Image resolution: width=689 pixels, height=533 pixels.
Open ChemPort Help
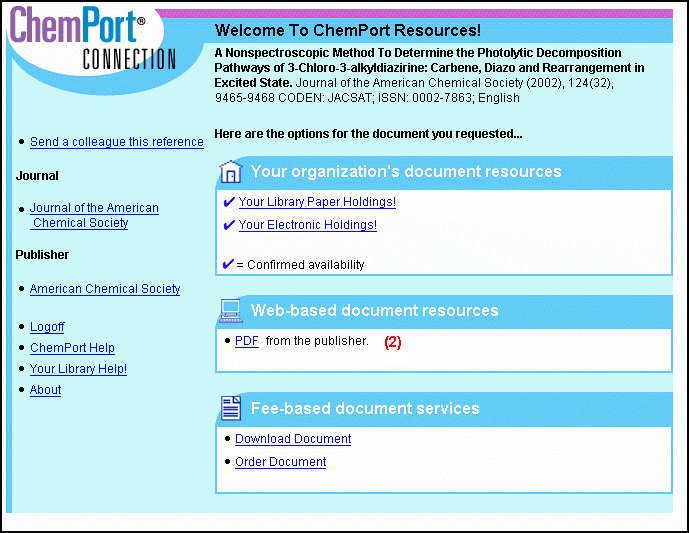pyautogui.click(x=72, y=348)
